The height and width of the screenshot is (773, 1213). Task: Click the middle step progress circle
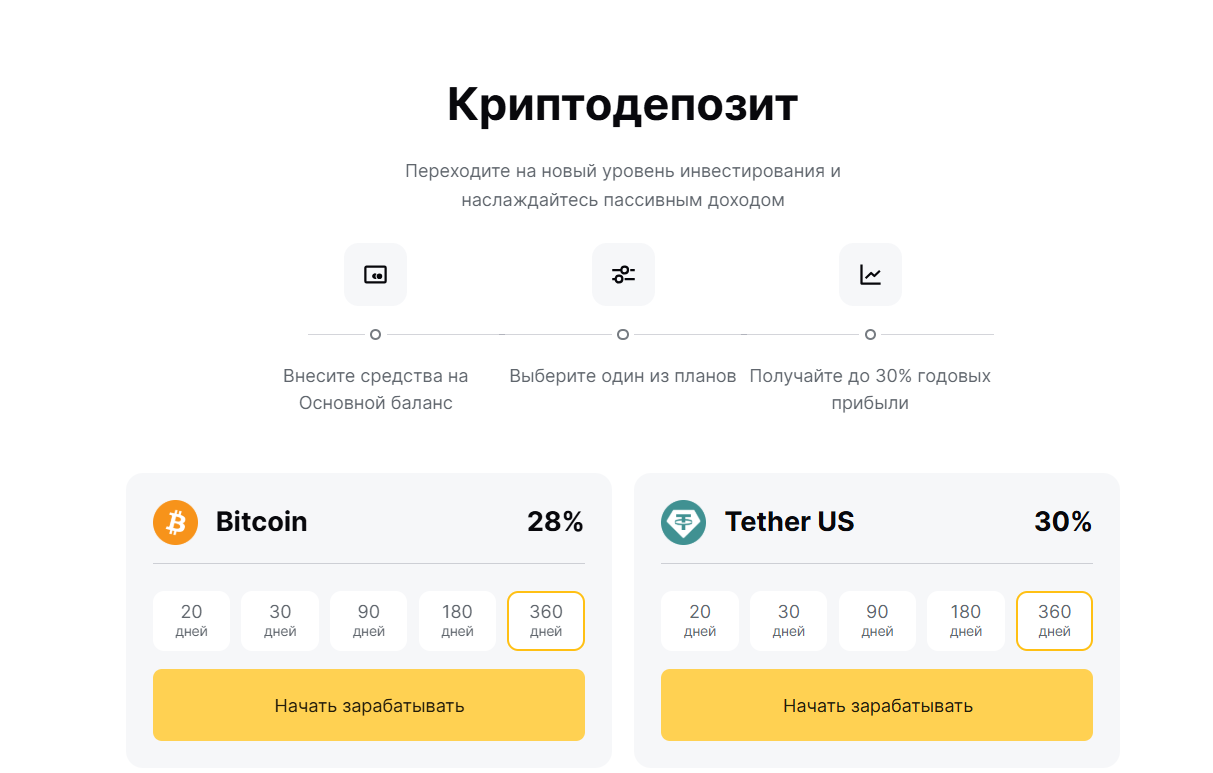pyautogui.click(x=623, y=335)
